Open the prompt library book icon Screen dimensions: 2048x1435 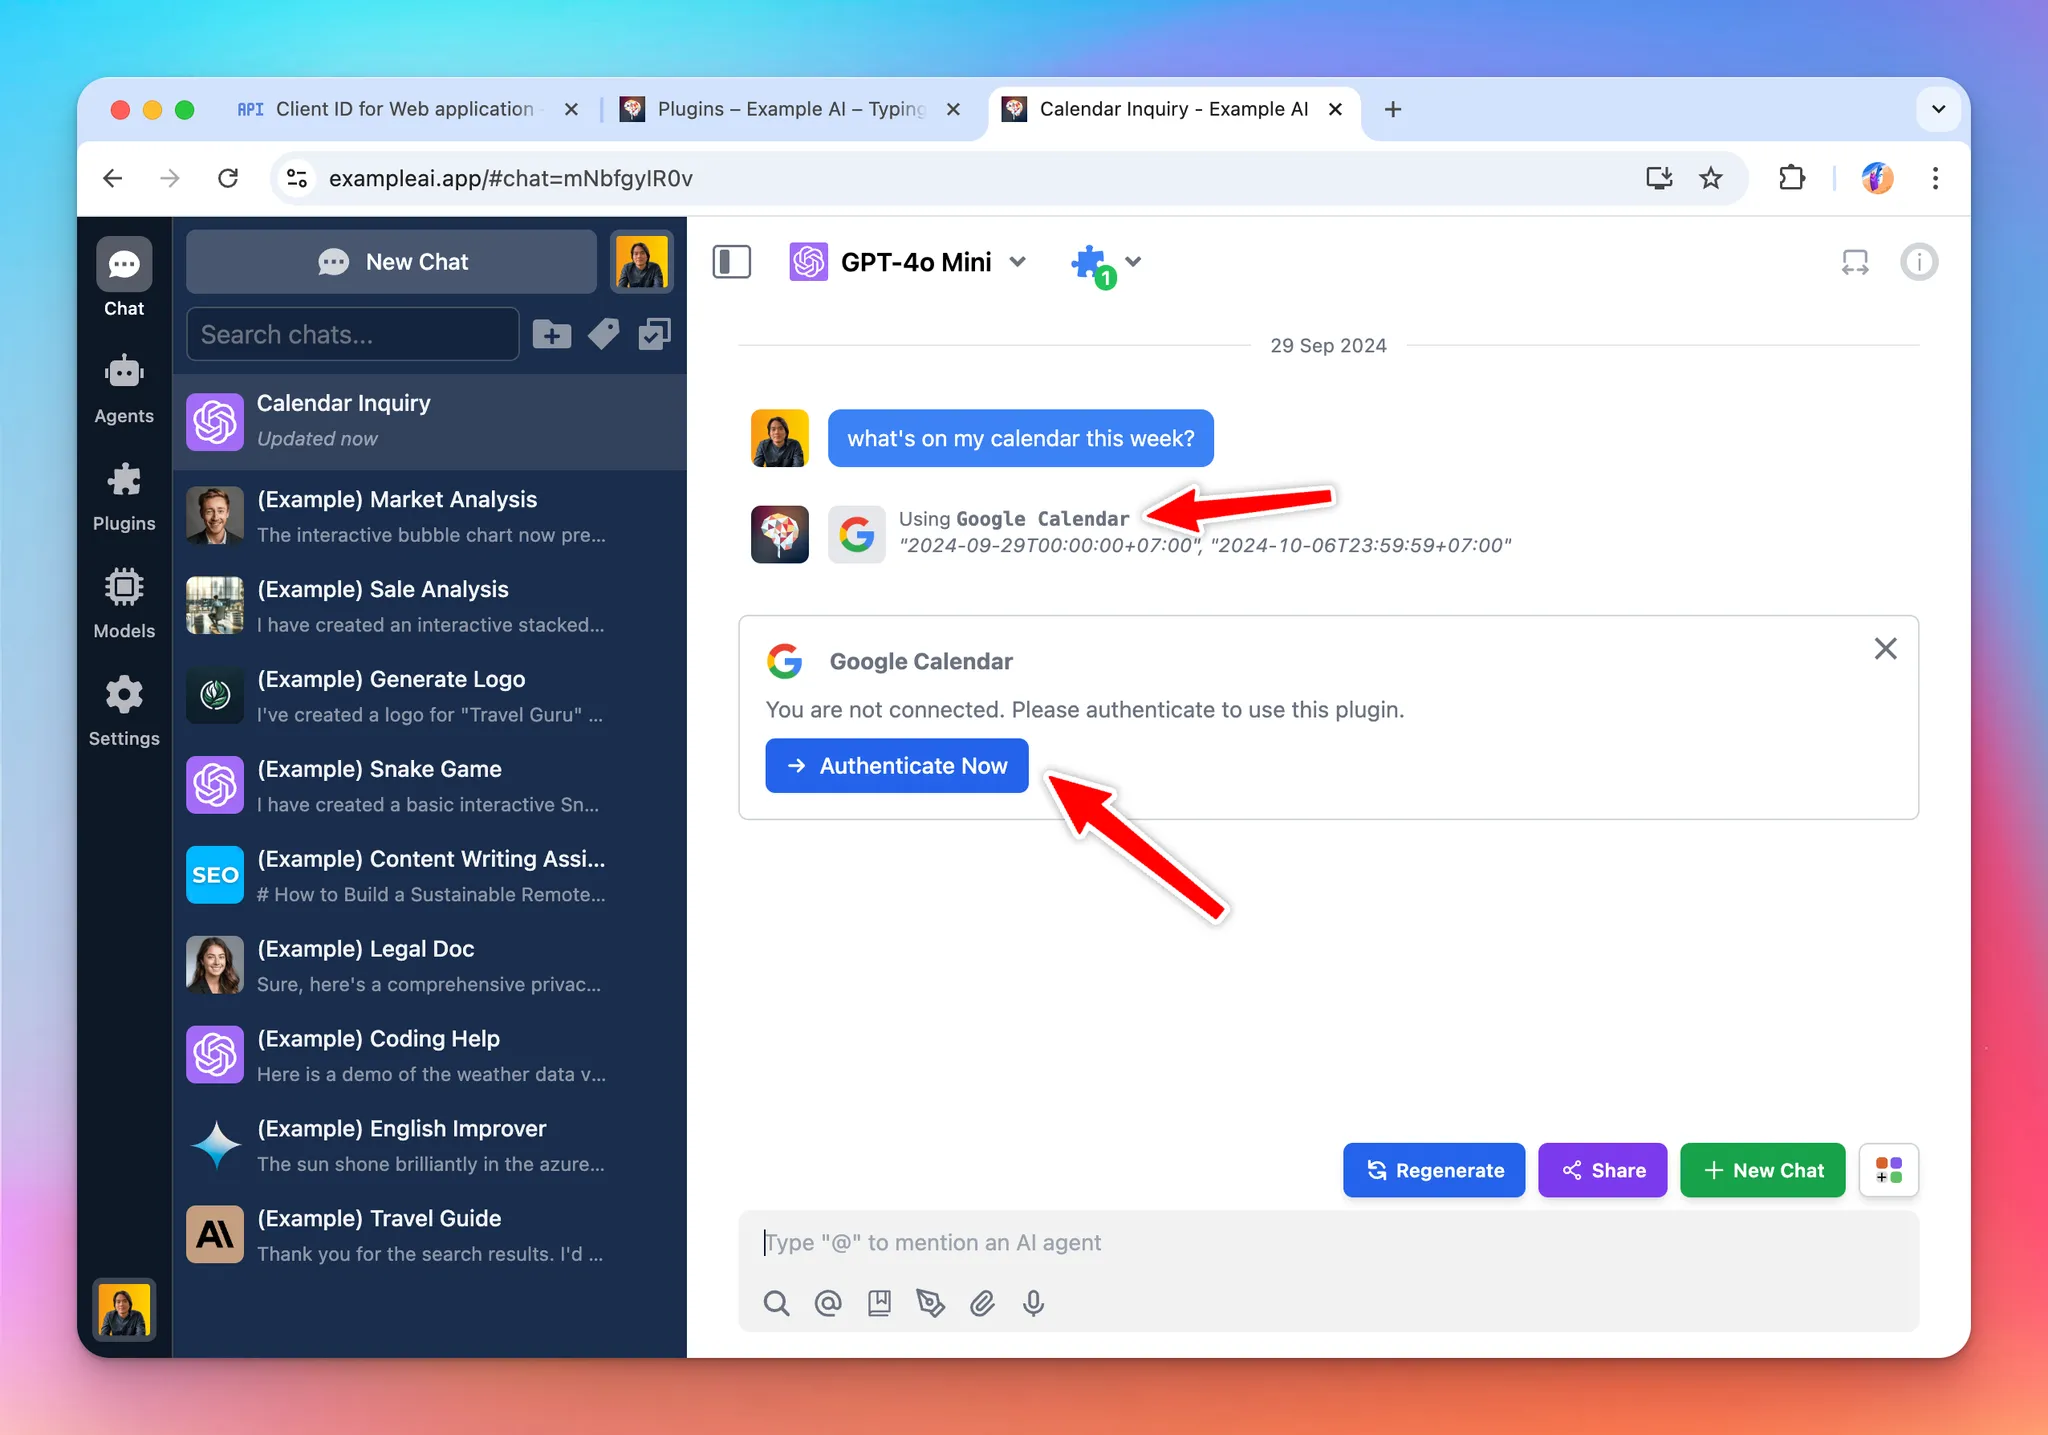click(879, 1303)
